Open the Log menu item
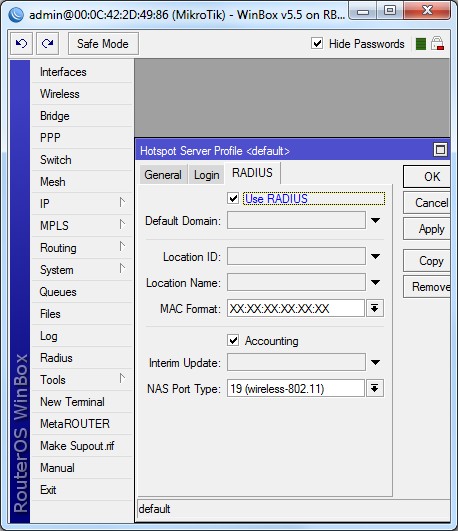458x531 pixels. pyautogui.click(x=82, y=336)
